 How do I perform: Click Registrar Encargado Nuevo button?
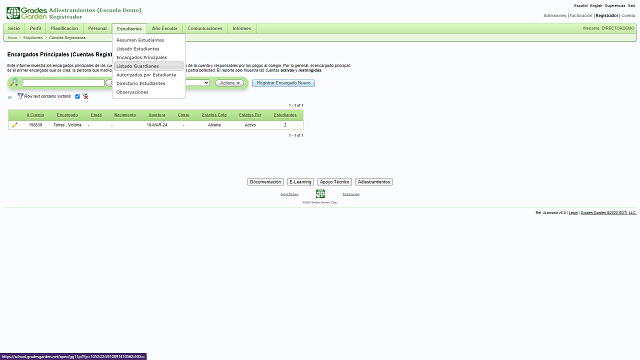tap(283, 83)
